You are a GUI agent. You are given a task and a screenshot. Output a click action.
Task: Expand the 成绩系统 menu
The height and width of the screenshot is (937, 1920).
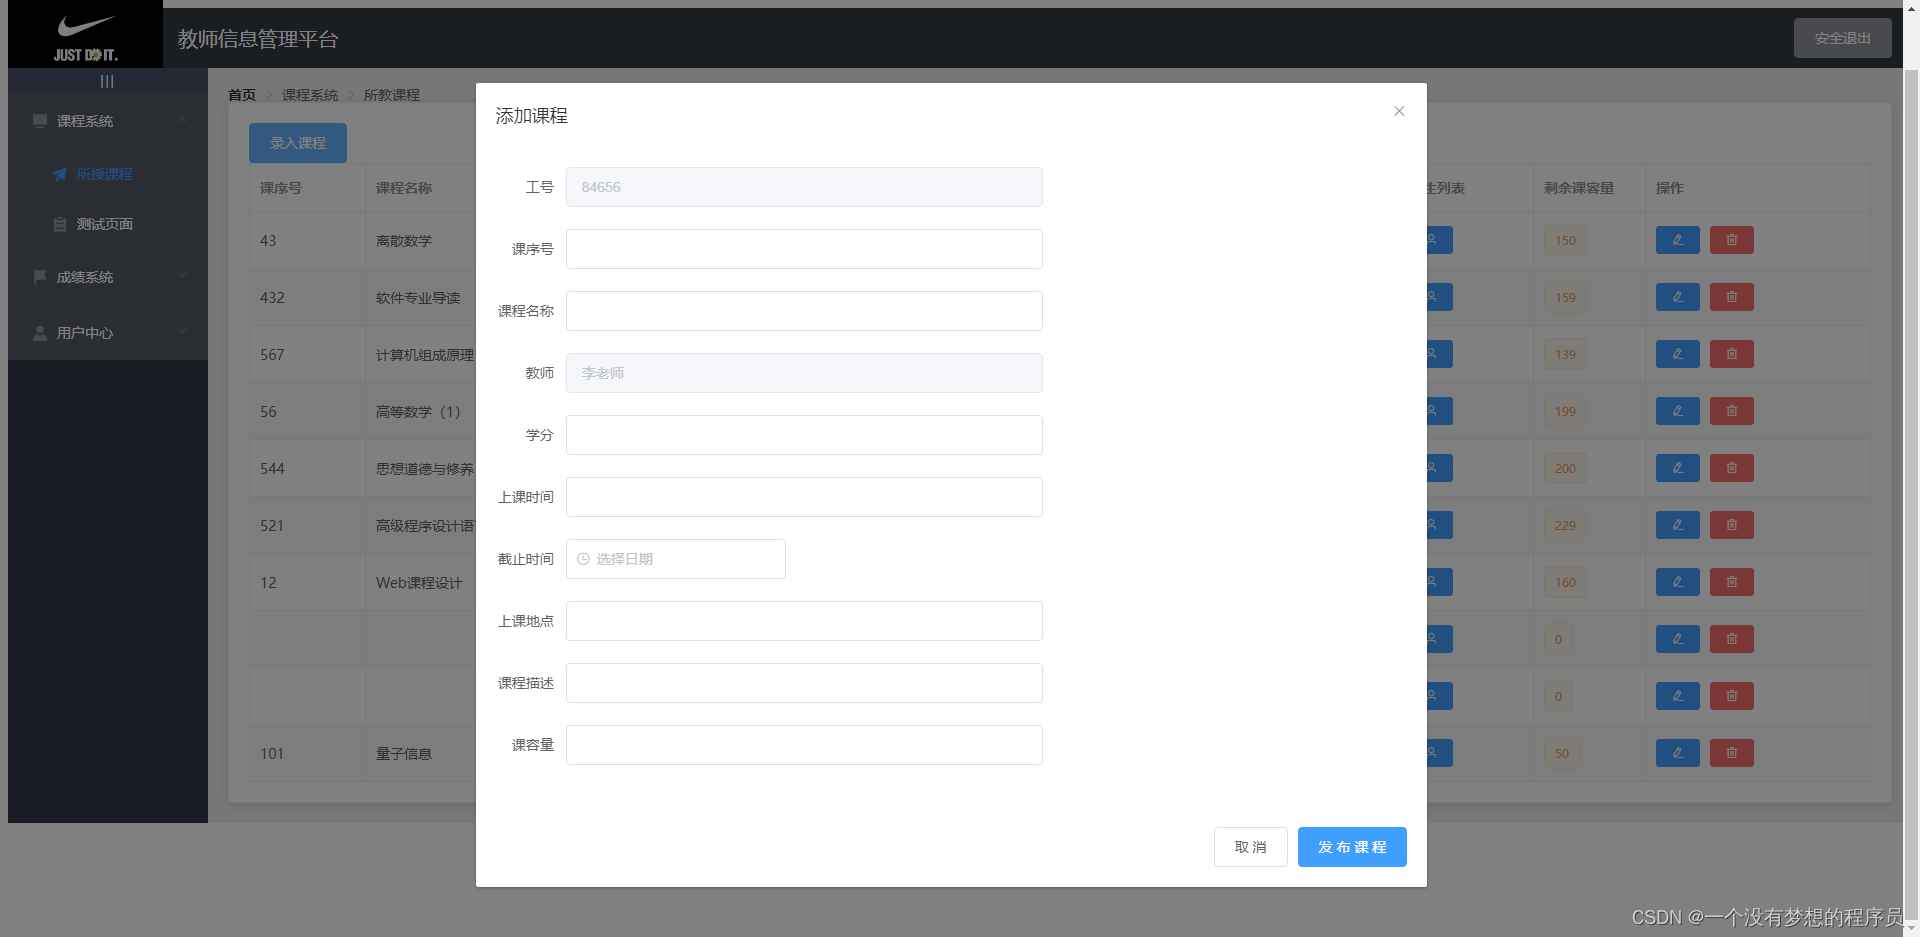tap(108, 277)
